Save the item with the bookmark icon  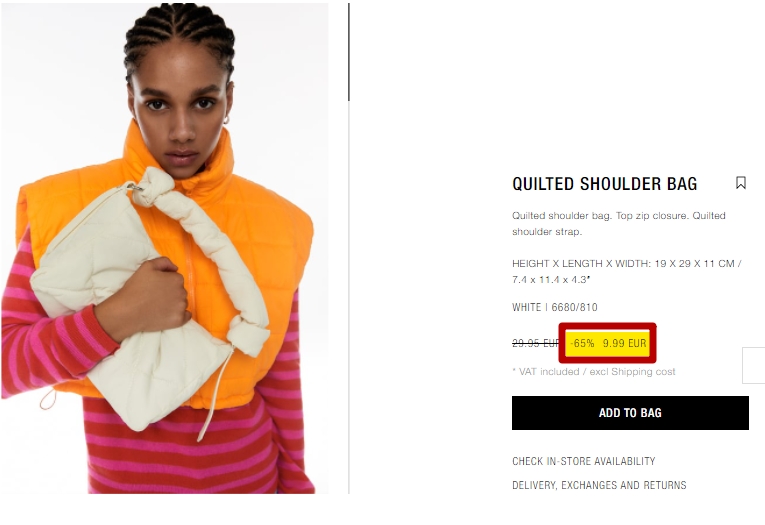741,183
